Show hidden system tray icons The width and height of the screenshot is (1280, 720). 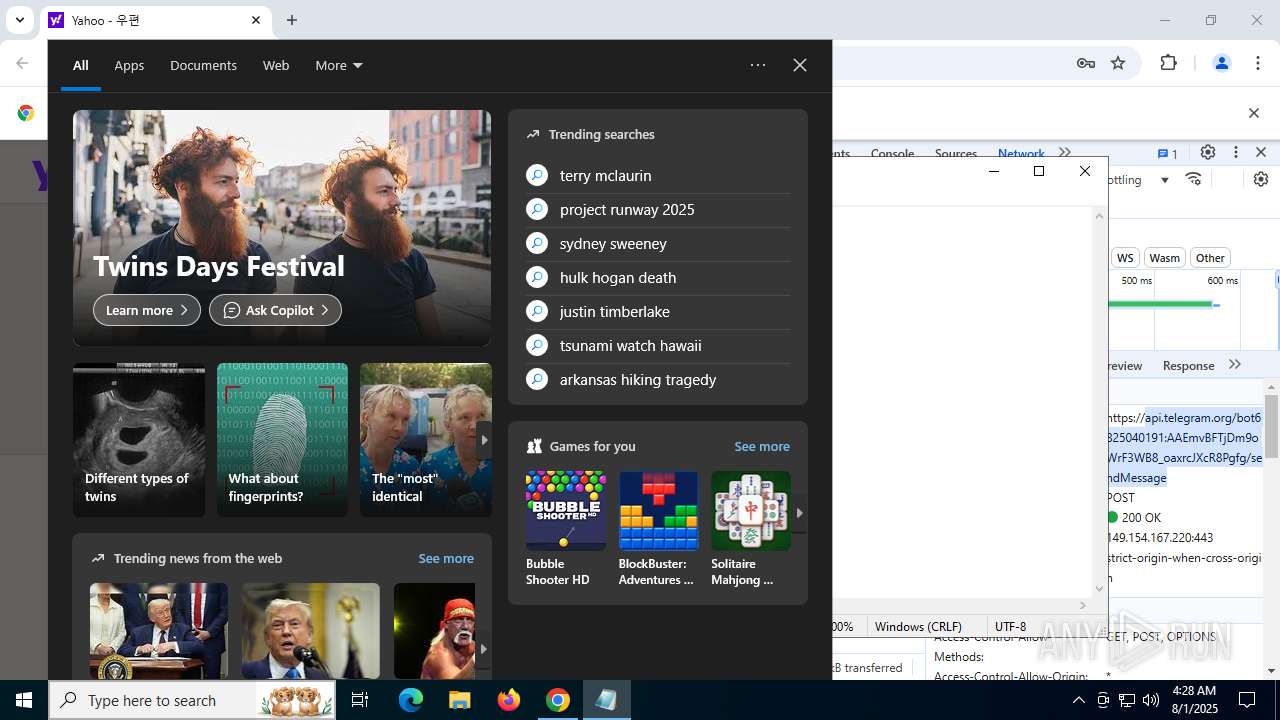click(x=1079, y=700)
